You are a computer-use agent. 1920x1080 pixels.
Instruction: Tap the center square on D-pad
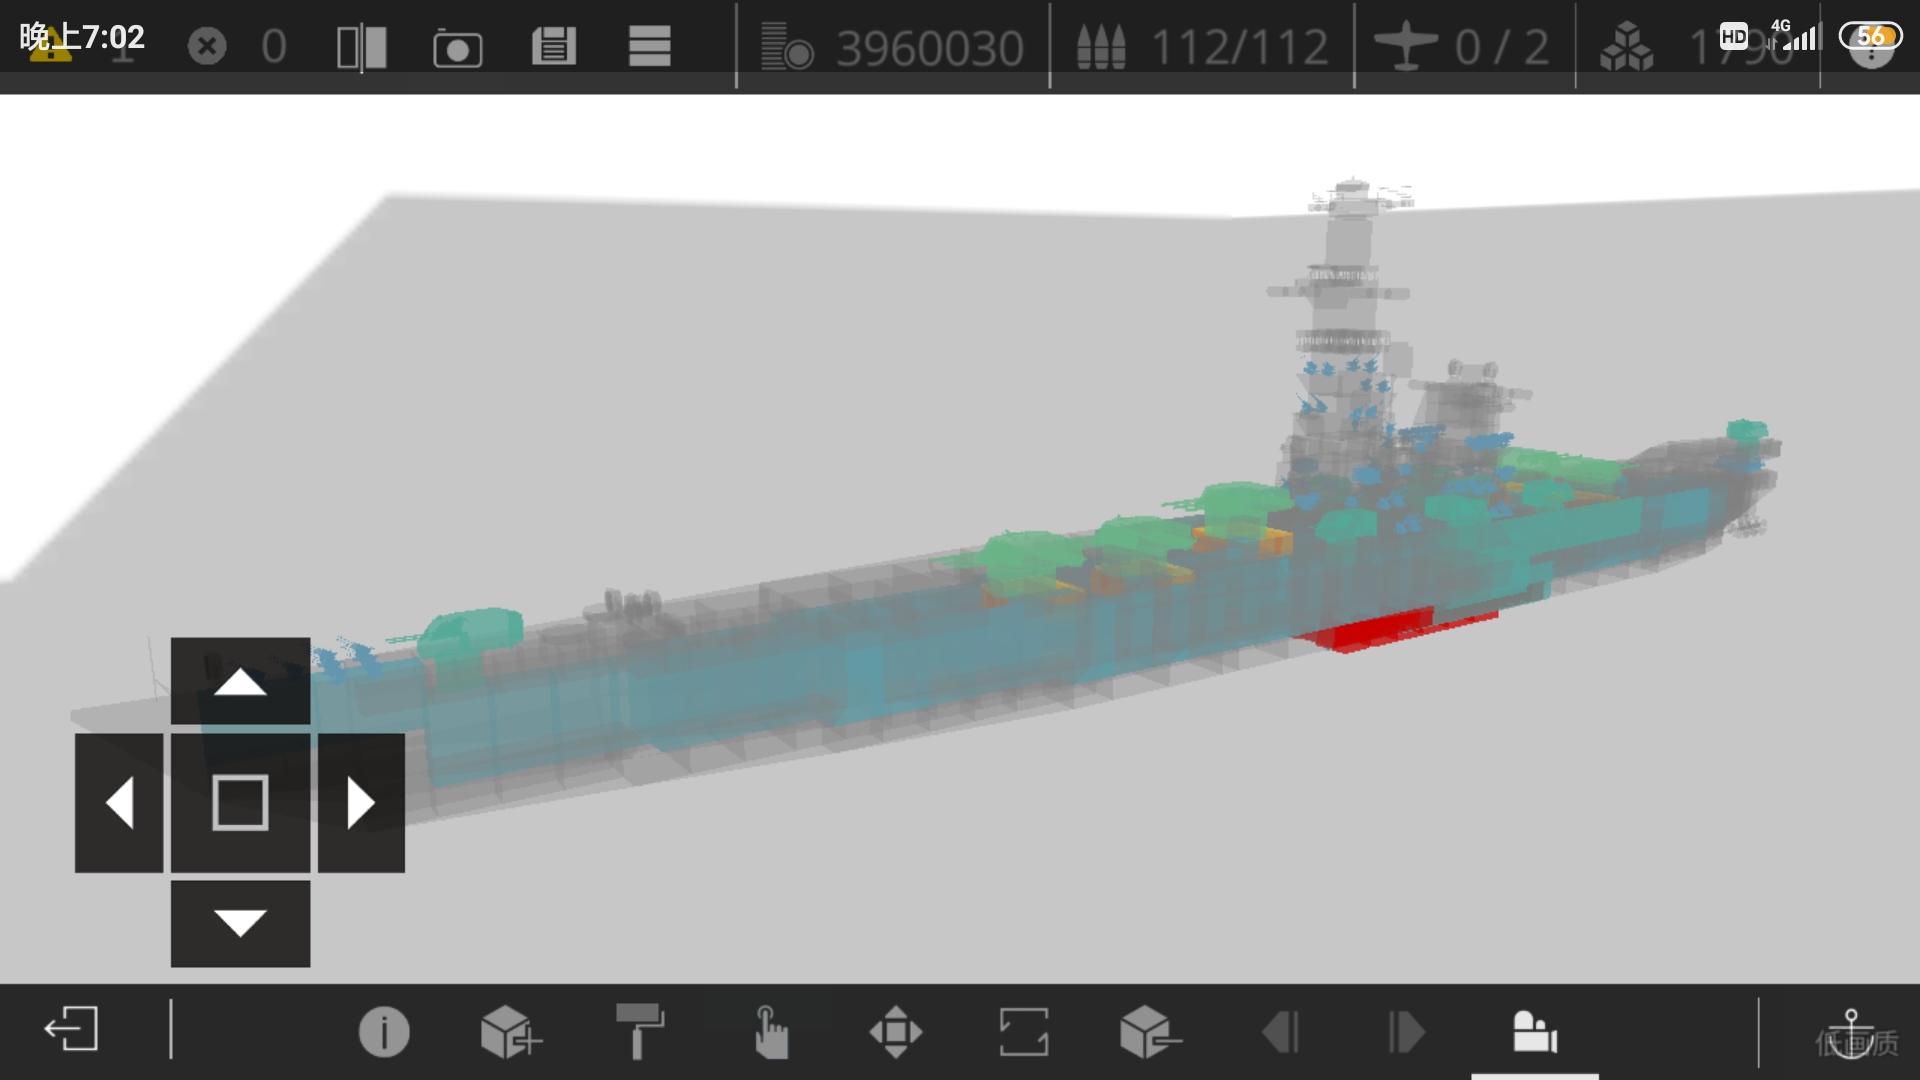[x=240, y=802]
